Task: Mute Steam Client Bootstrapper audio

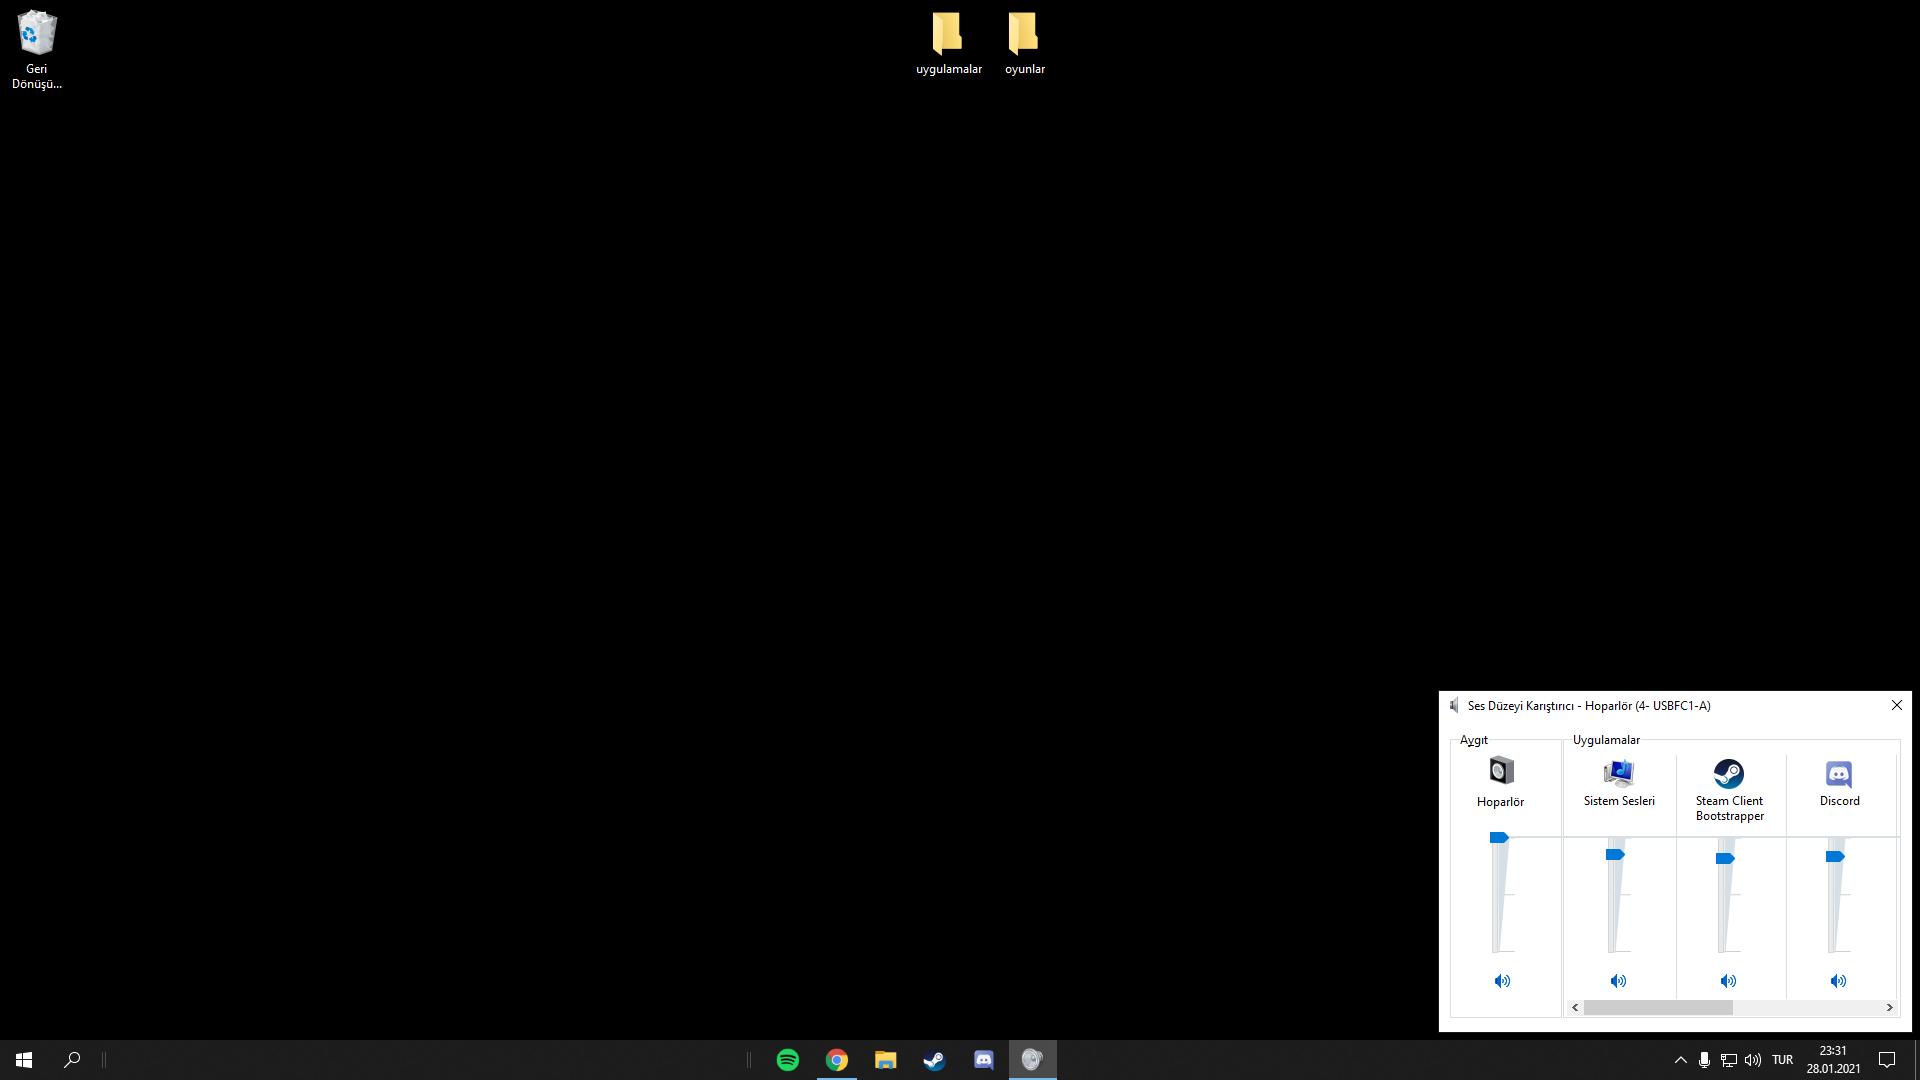Action: click(1728, 980)
